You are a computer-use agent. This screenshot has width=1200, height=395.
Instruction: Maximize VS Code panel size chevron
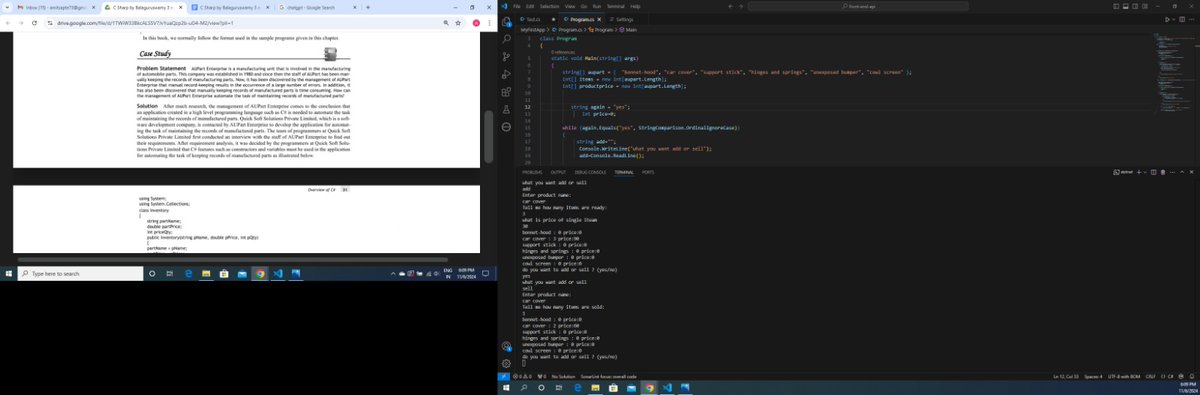pyautogui.click(x=1182, y=172)
